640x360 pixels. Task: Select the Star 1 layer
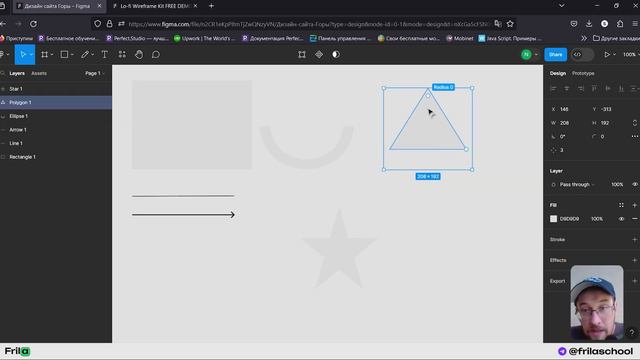tap(56, 89)
